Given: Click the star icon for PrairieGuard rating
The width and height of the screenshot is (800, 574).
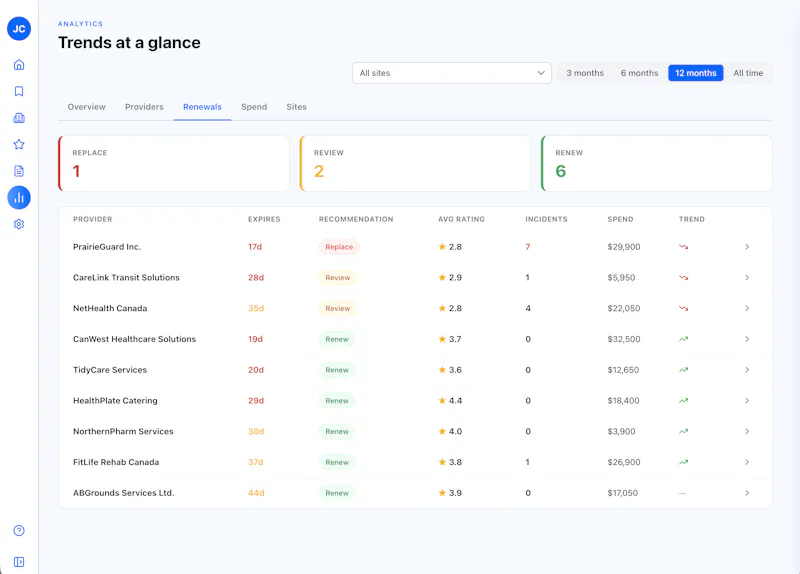Looking at the screenshot, I should 442,247.
